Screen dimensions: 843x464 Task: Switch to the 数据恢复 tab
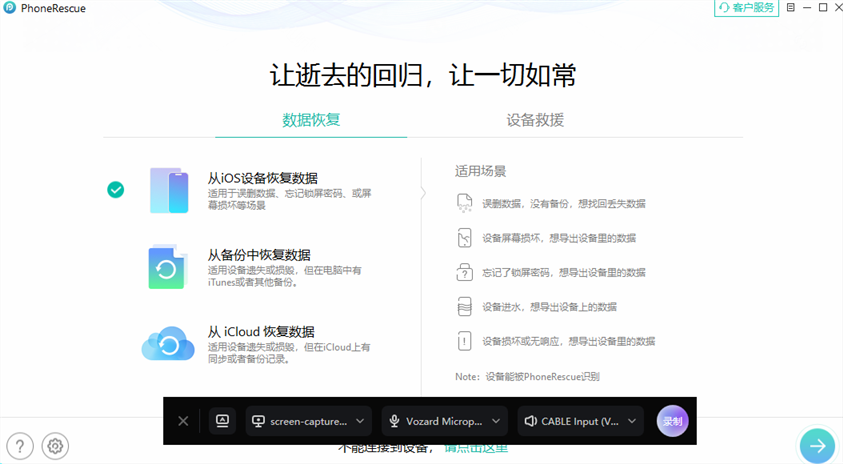311,120
